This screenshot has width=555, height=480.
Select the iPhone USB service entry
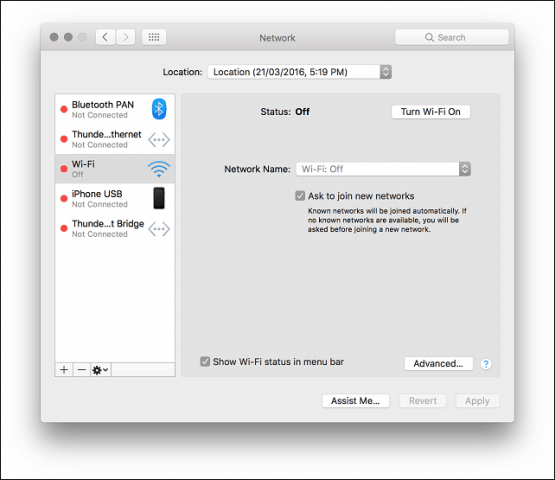pyautogui.click(x=115, y=199)
